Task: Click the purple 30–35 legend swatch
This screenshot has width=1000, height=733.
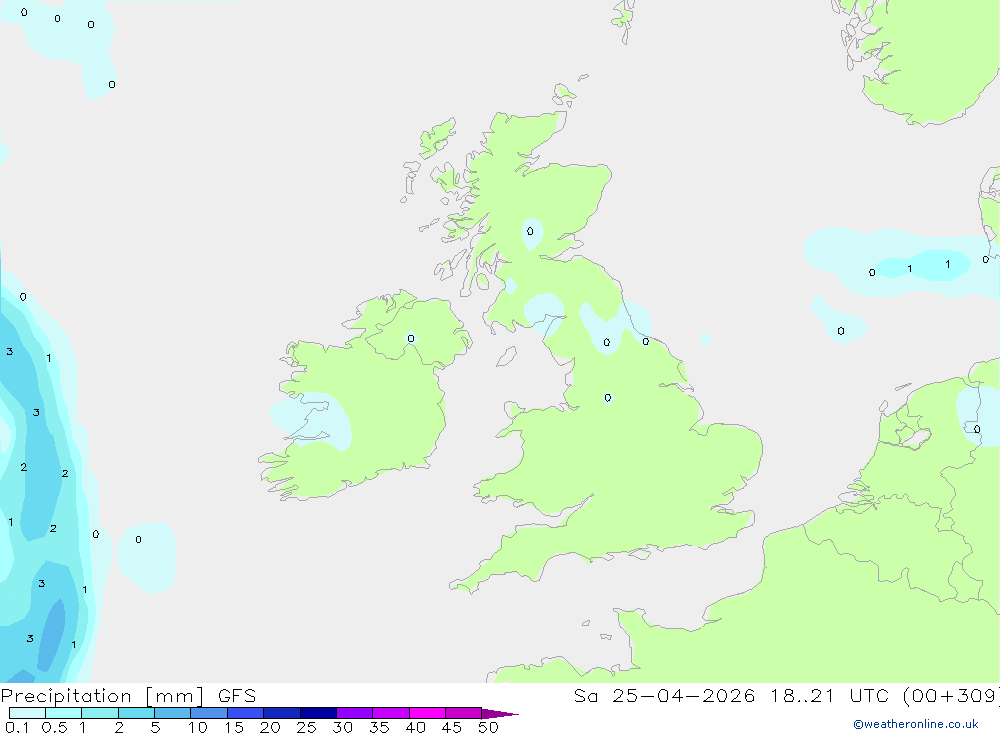Action: [x=355, y=713]
